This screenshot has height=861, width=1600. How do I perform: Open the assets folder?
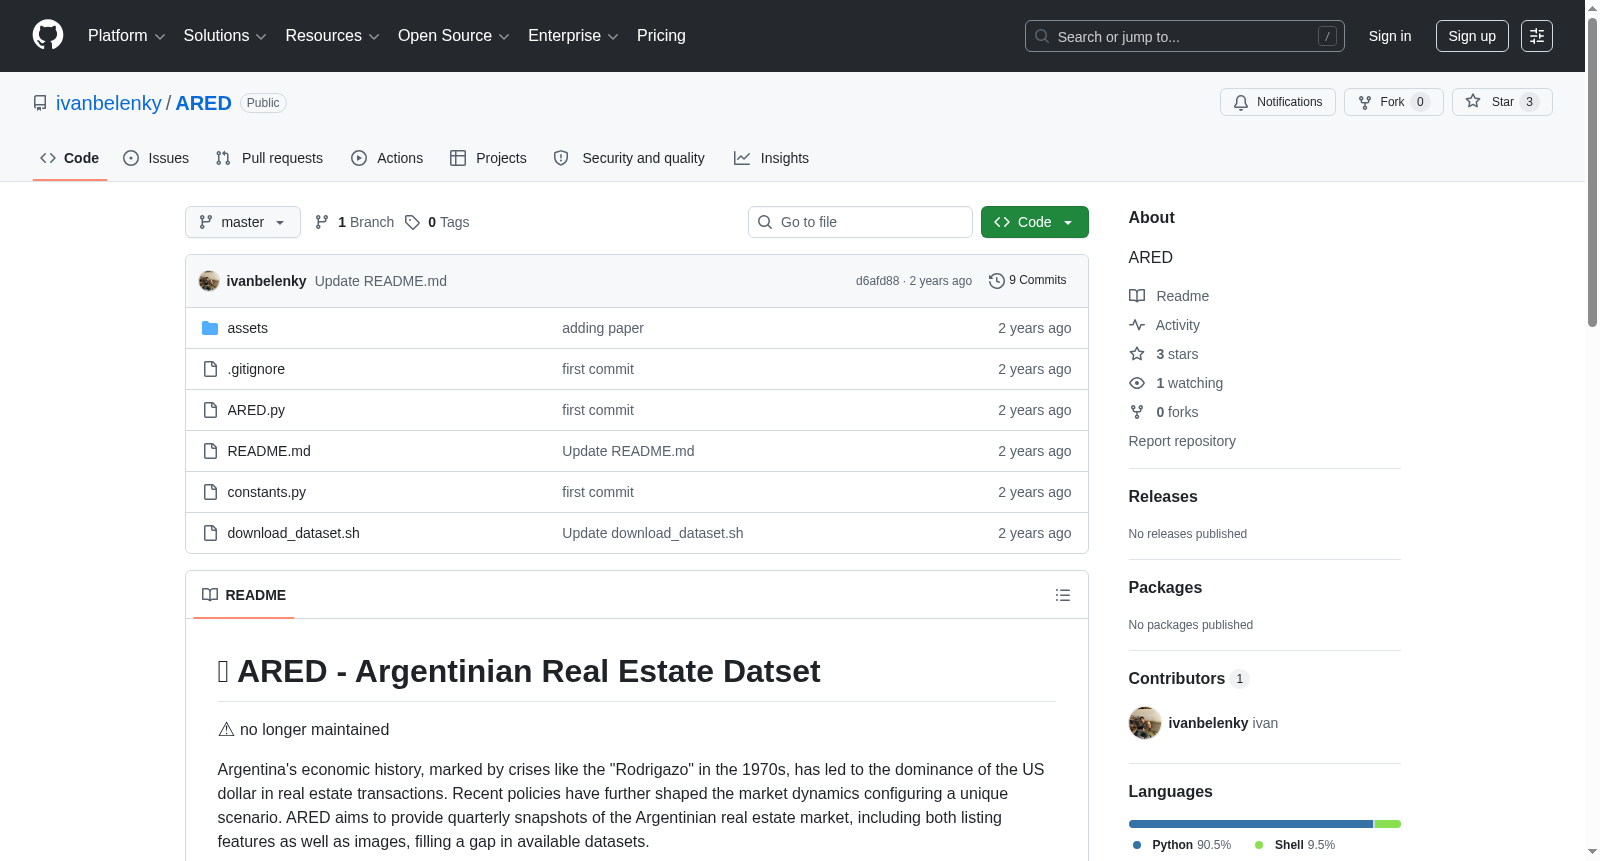(x=247, y=328)
